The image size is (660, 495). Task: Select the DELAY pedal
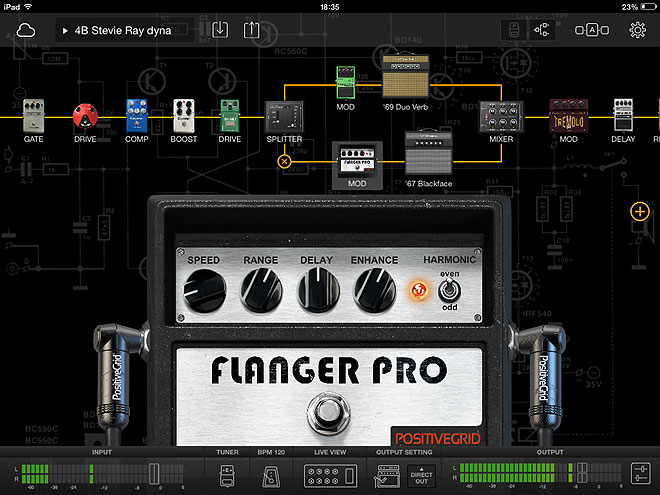pos(623,115)
